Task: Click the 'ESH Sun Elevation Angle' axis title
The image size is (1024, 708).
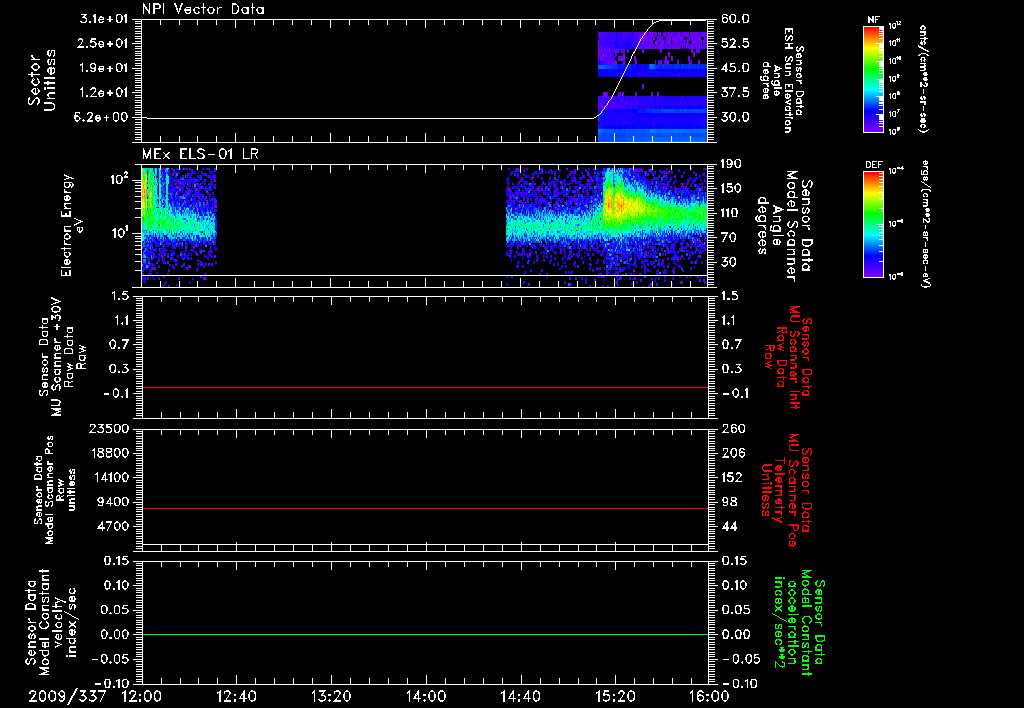Action: click(782, 80)
